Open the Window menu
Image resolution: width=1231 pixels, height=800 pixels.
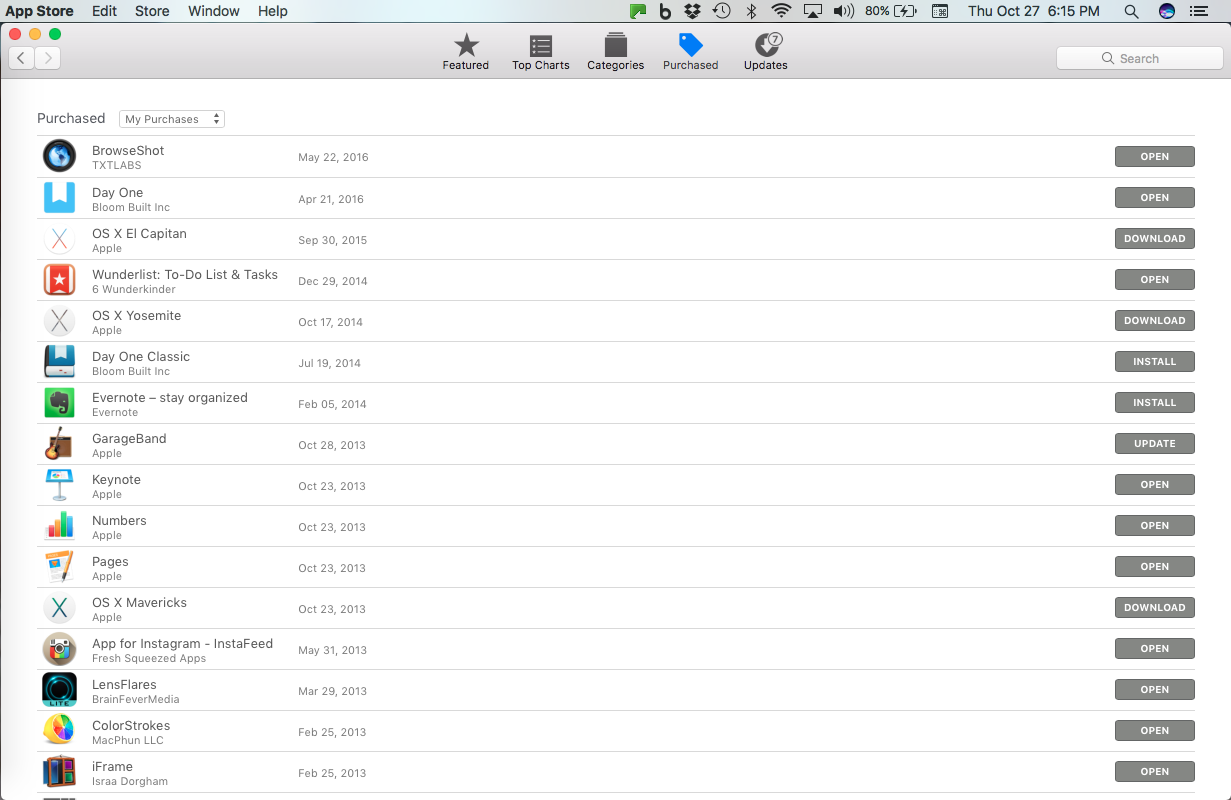(x=214, y=11)
